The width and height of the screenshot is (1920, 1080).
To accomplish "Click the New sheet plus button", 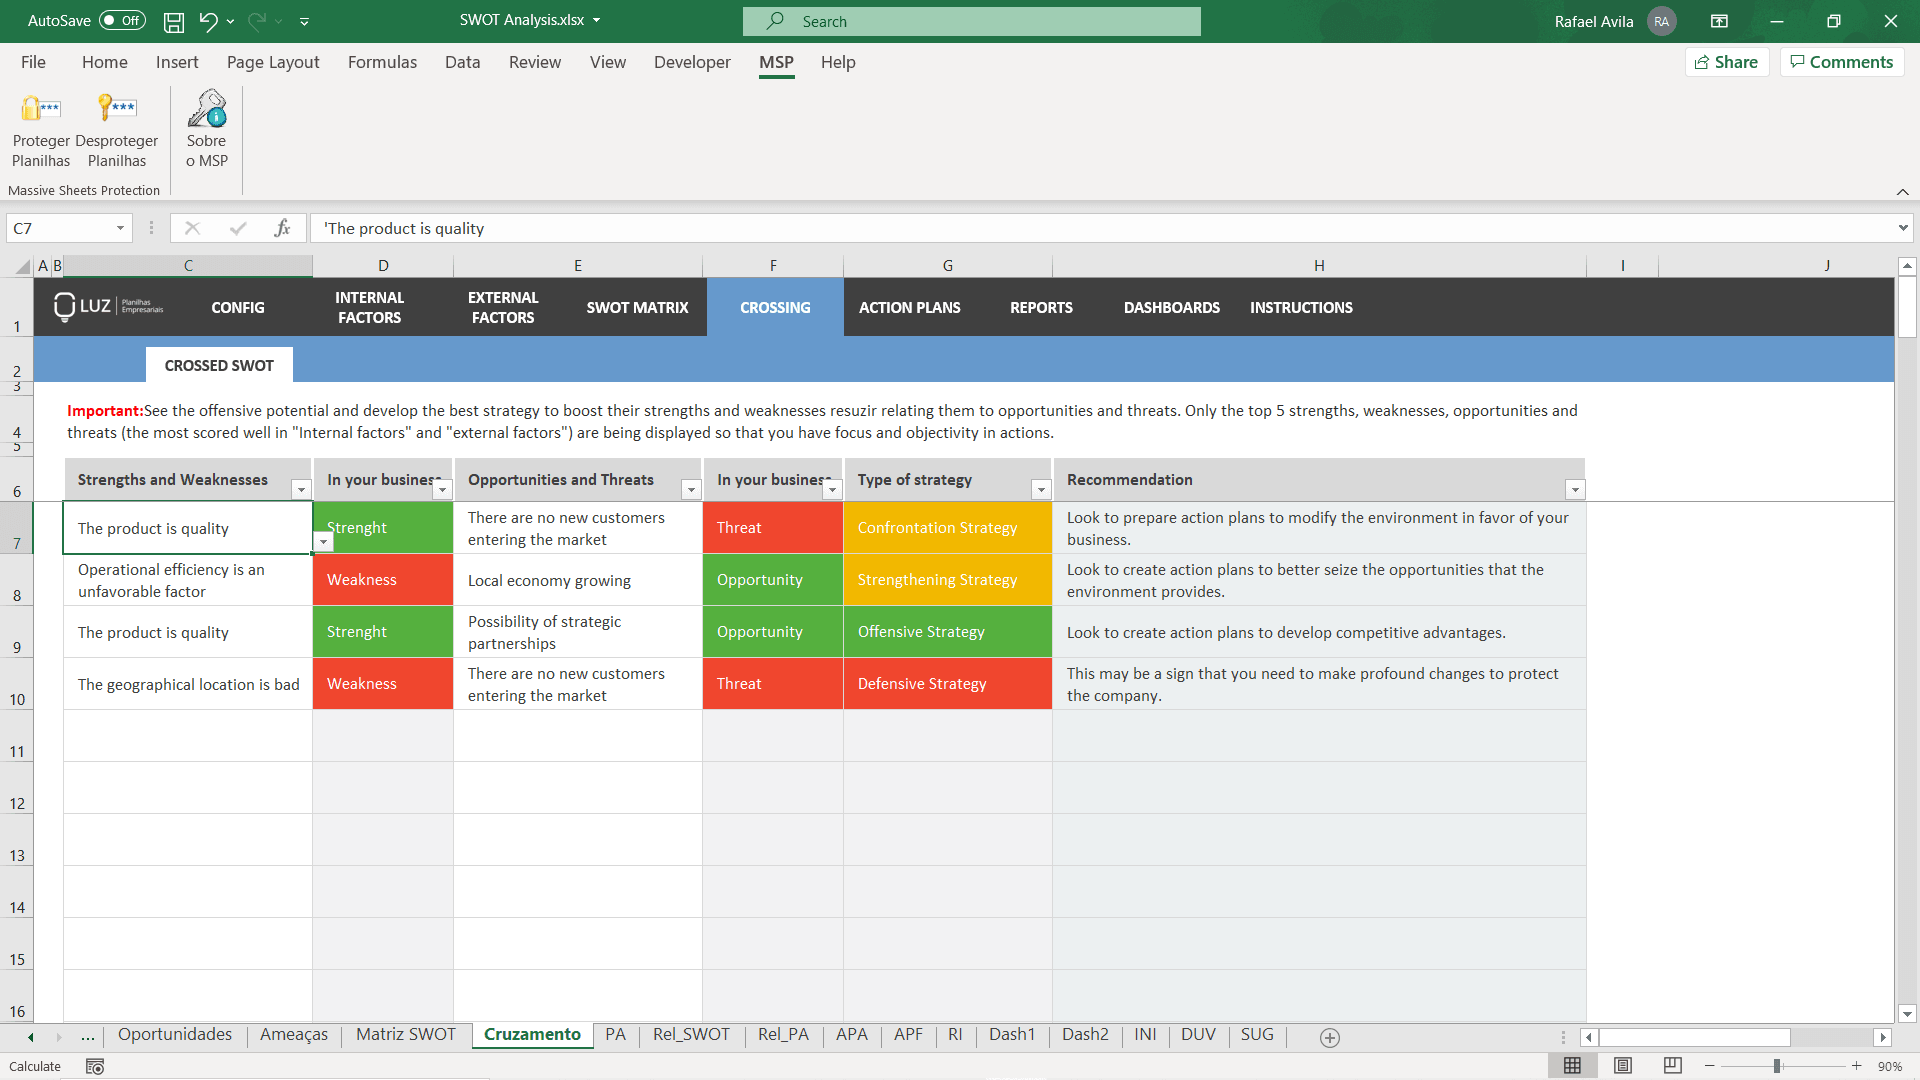I will click(x=1330, y=1038).
